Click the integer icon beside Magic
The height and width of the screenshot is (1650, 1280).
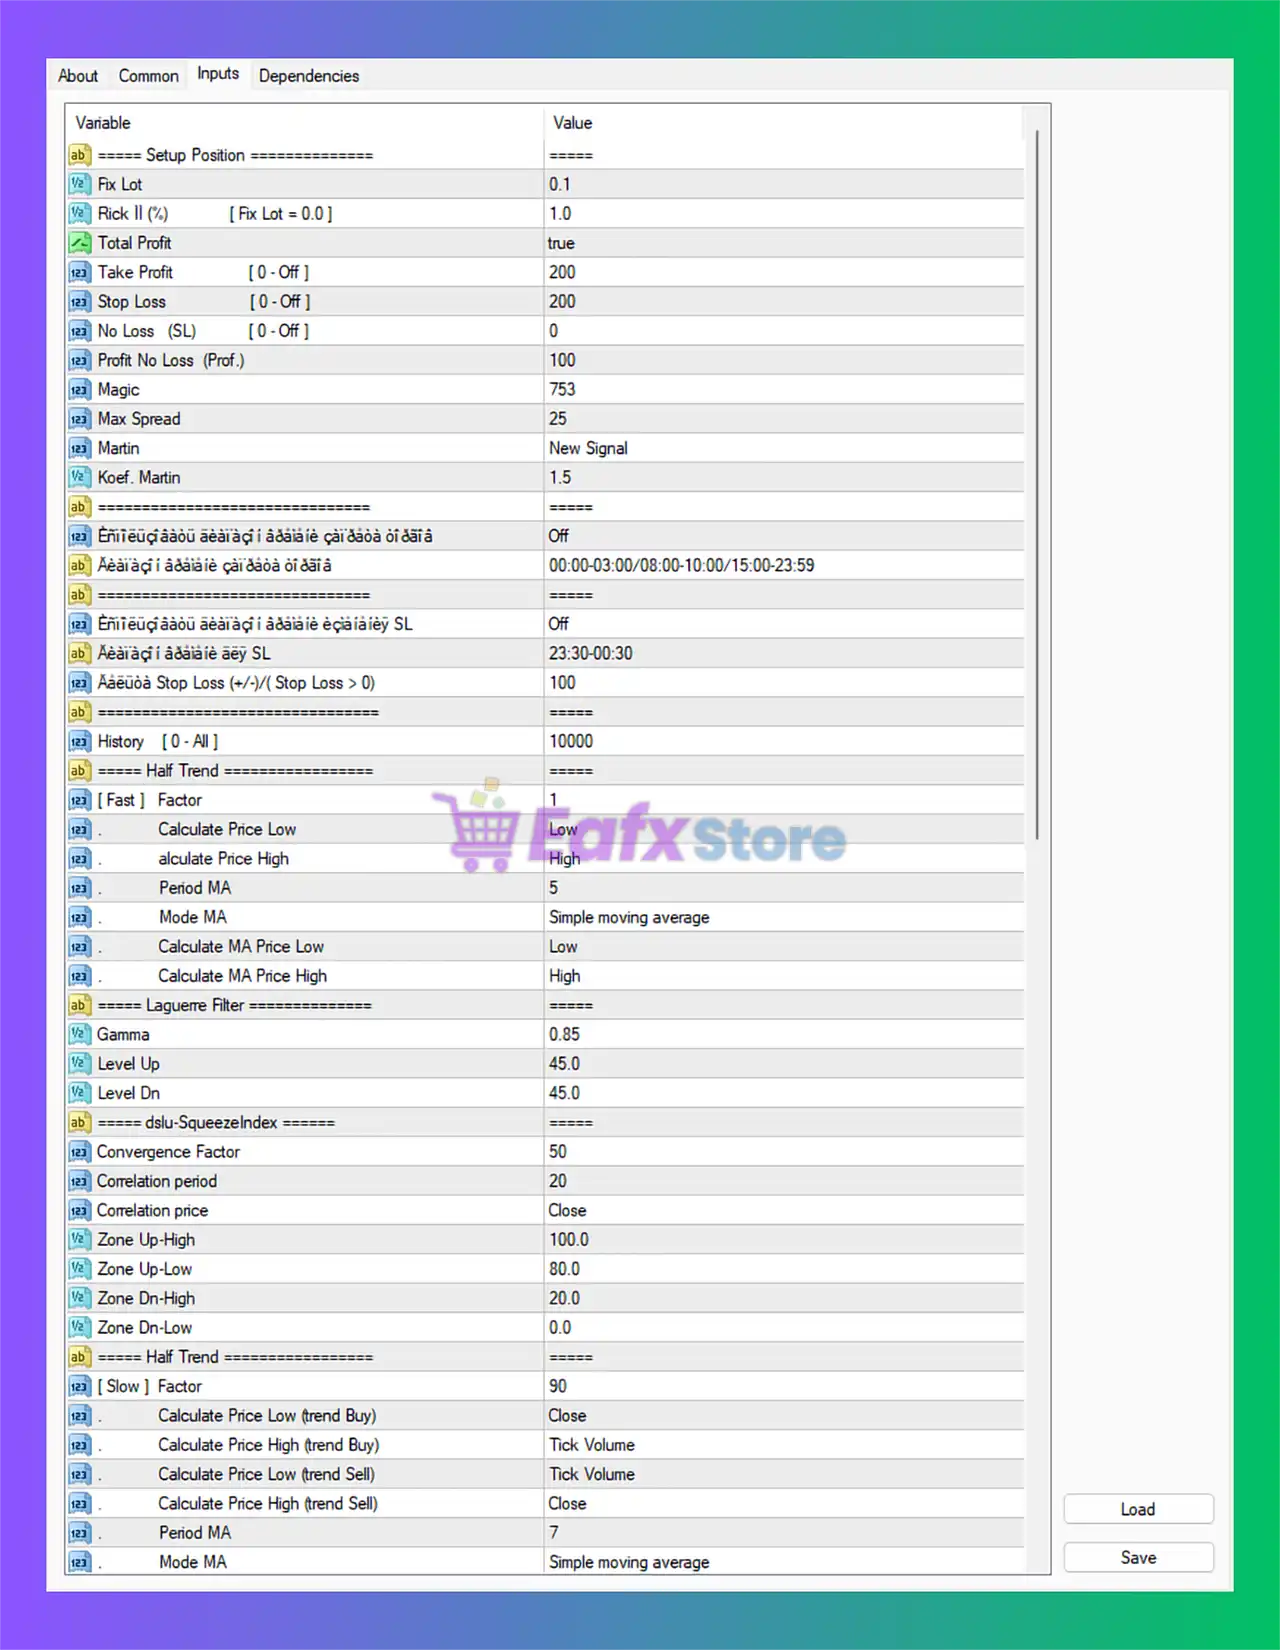pyautogui.click(x=79, y=389)
